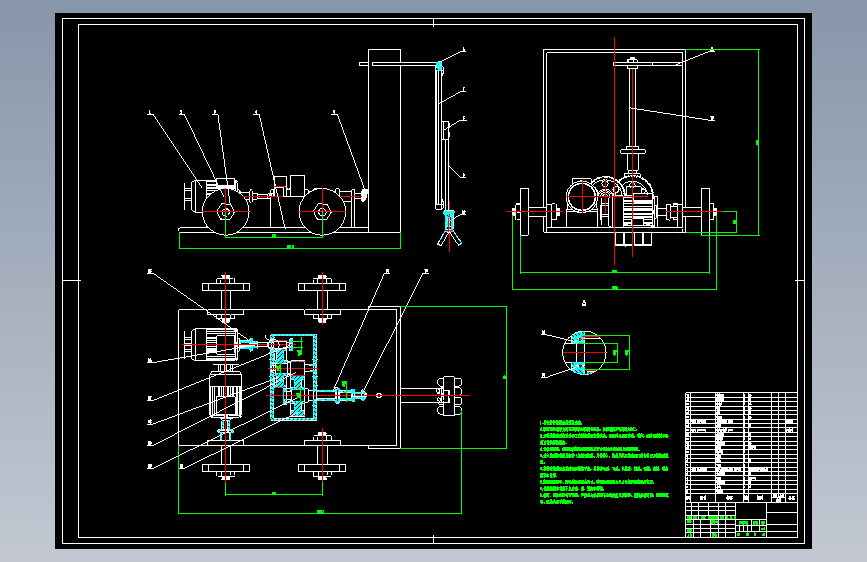
Task: Select the rear wheel in the side elevation view
Action: tap(322, 211)
